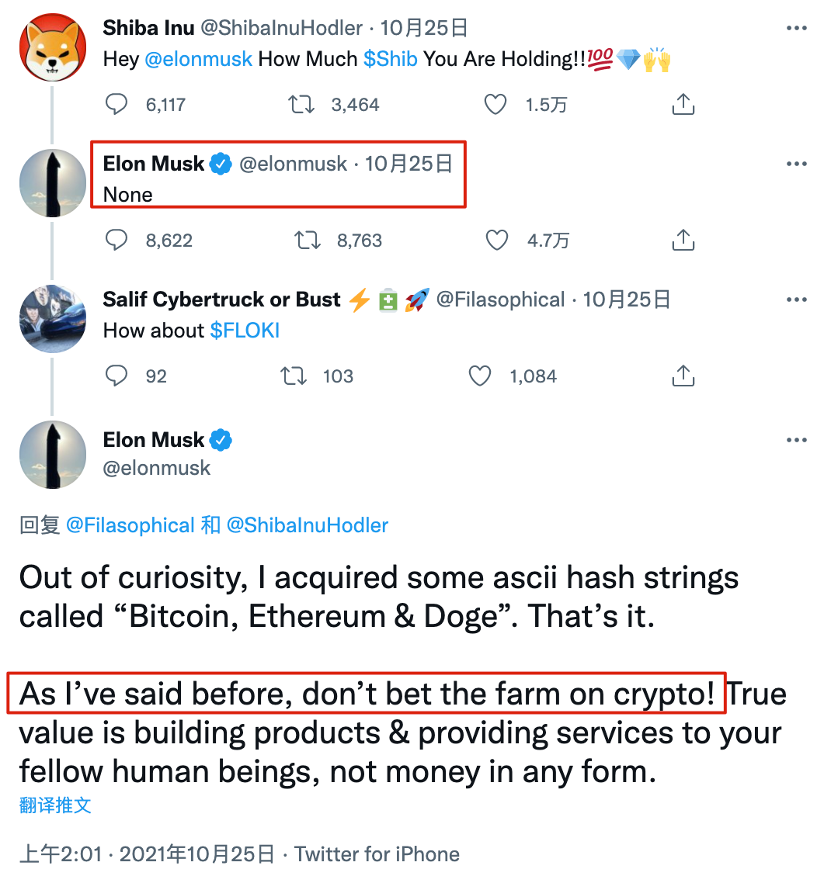Retweet Salif's $FLOKI tweet
This screenshot has width=832, height=884.
pos(293,376)
